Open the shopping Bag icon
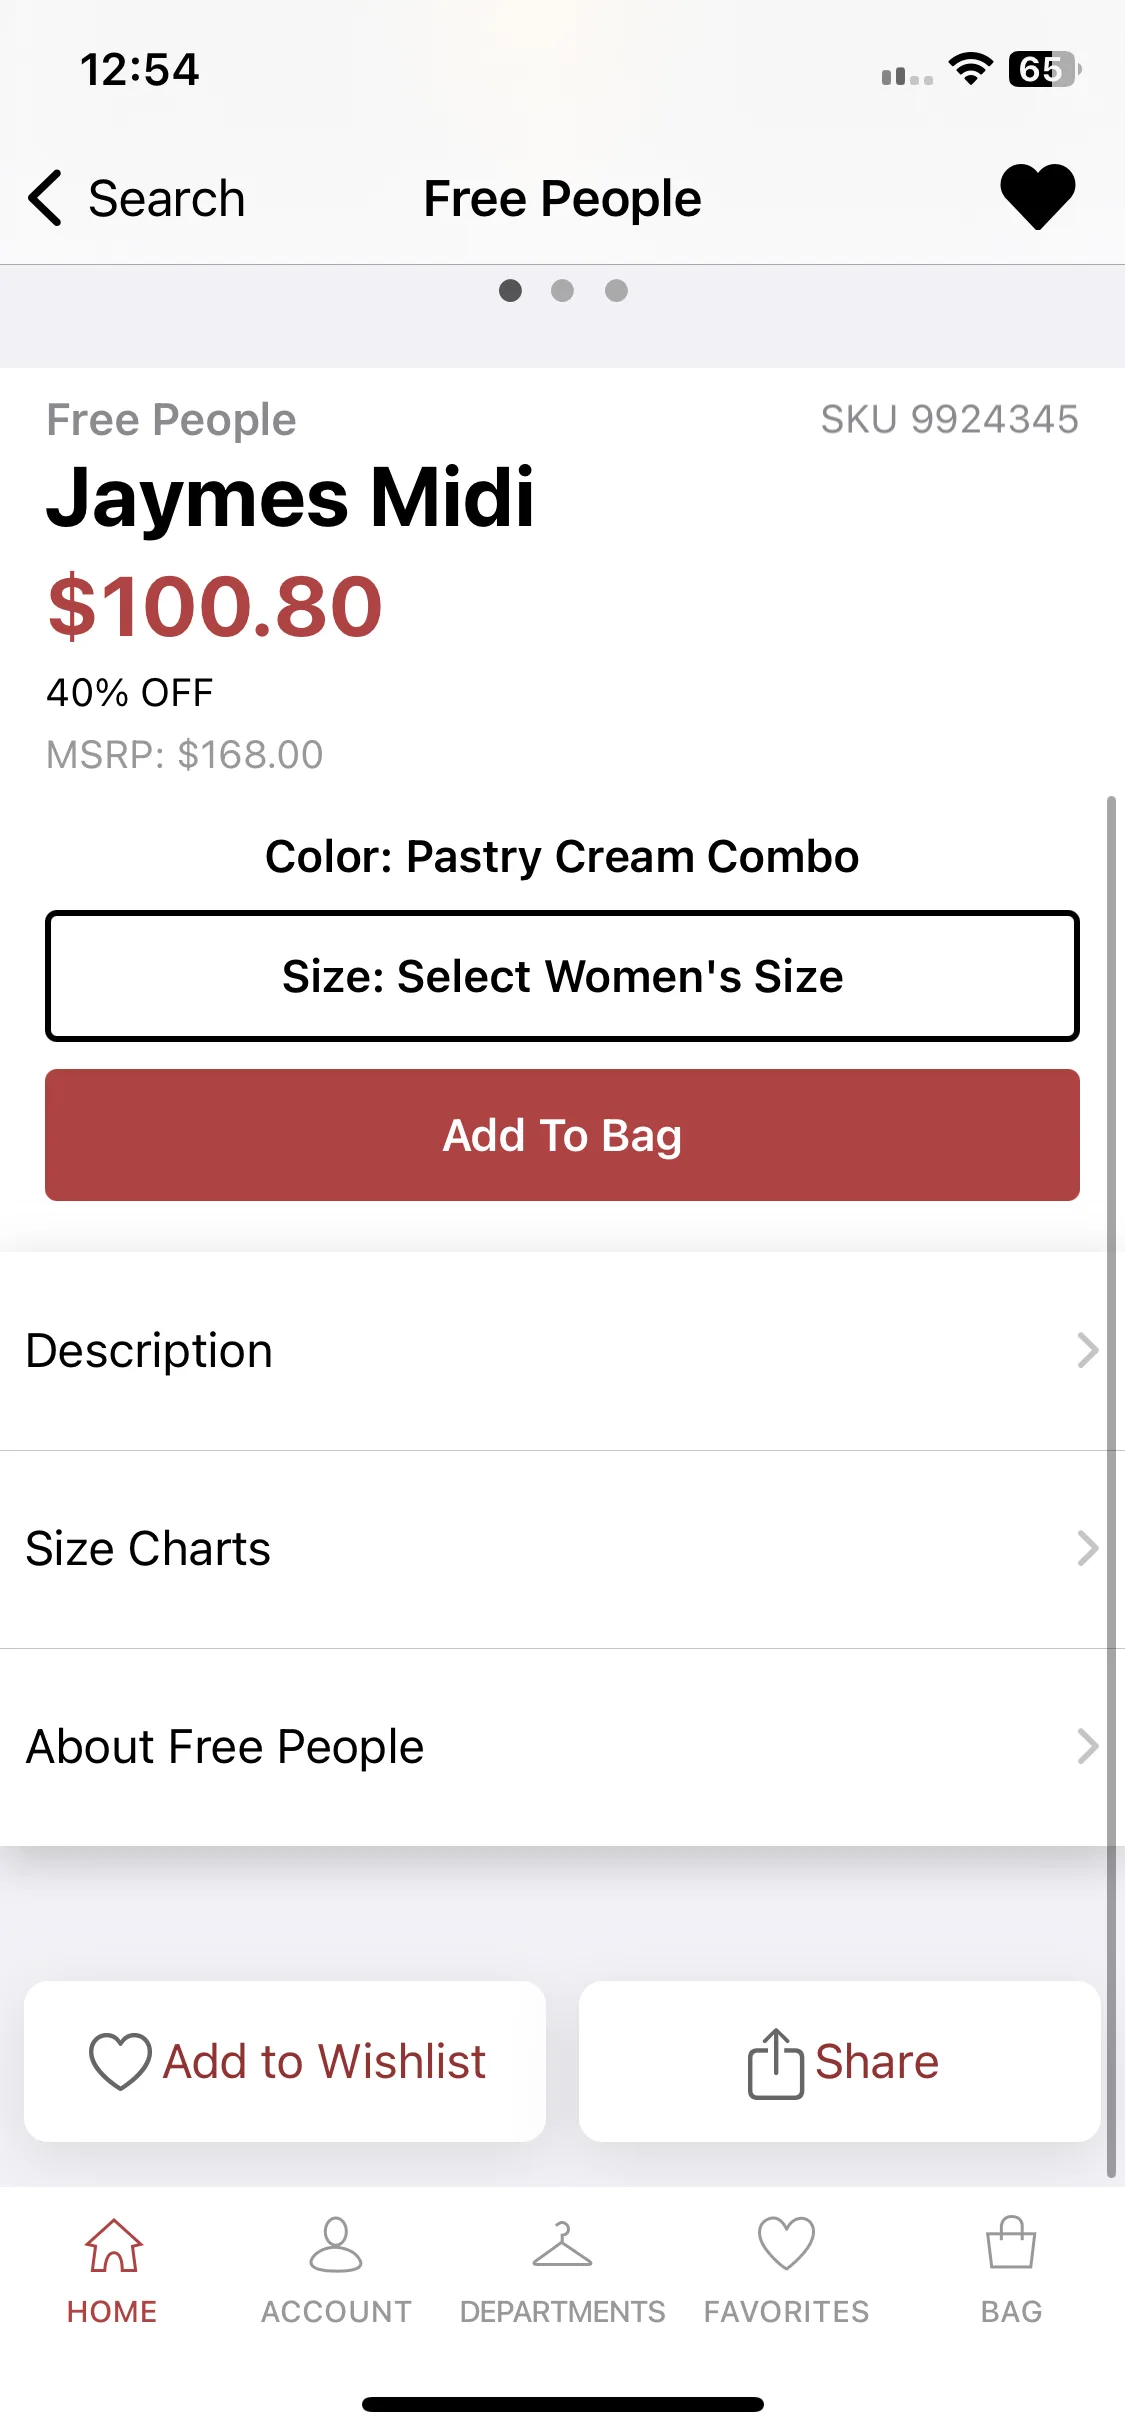The image size is (1125, 2436). point(1011,2244)
